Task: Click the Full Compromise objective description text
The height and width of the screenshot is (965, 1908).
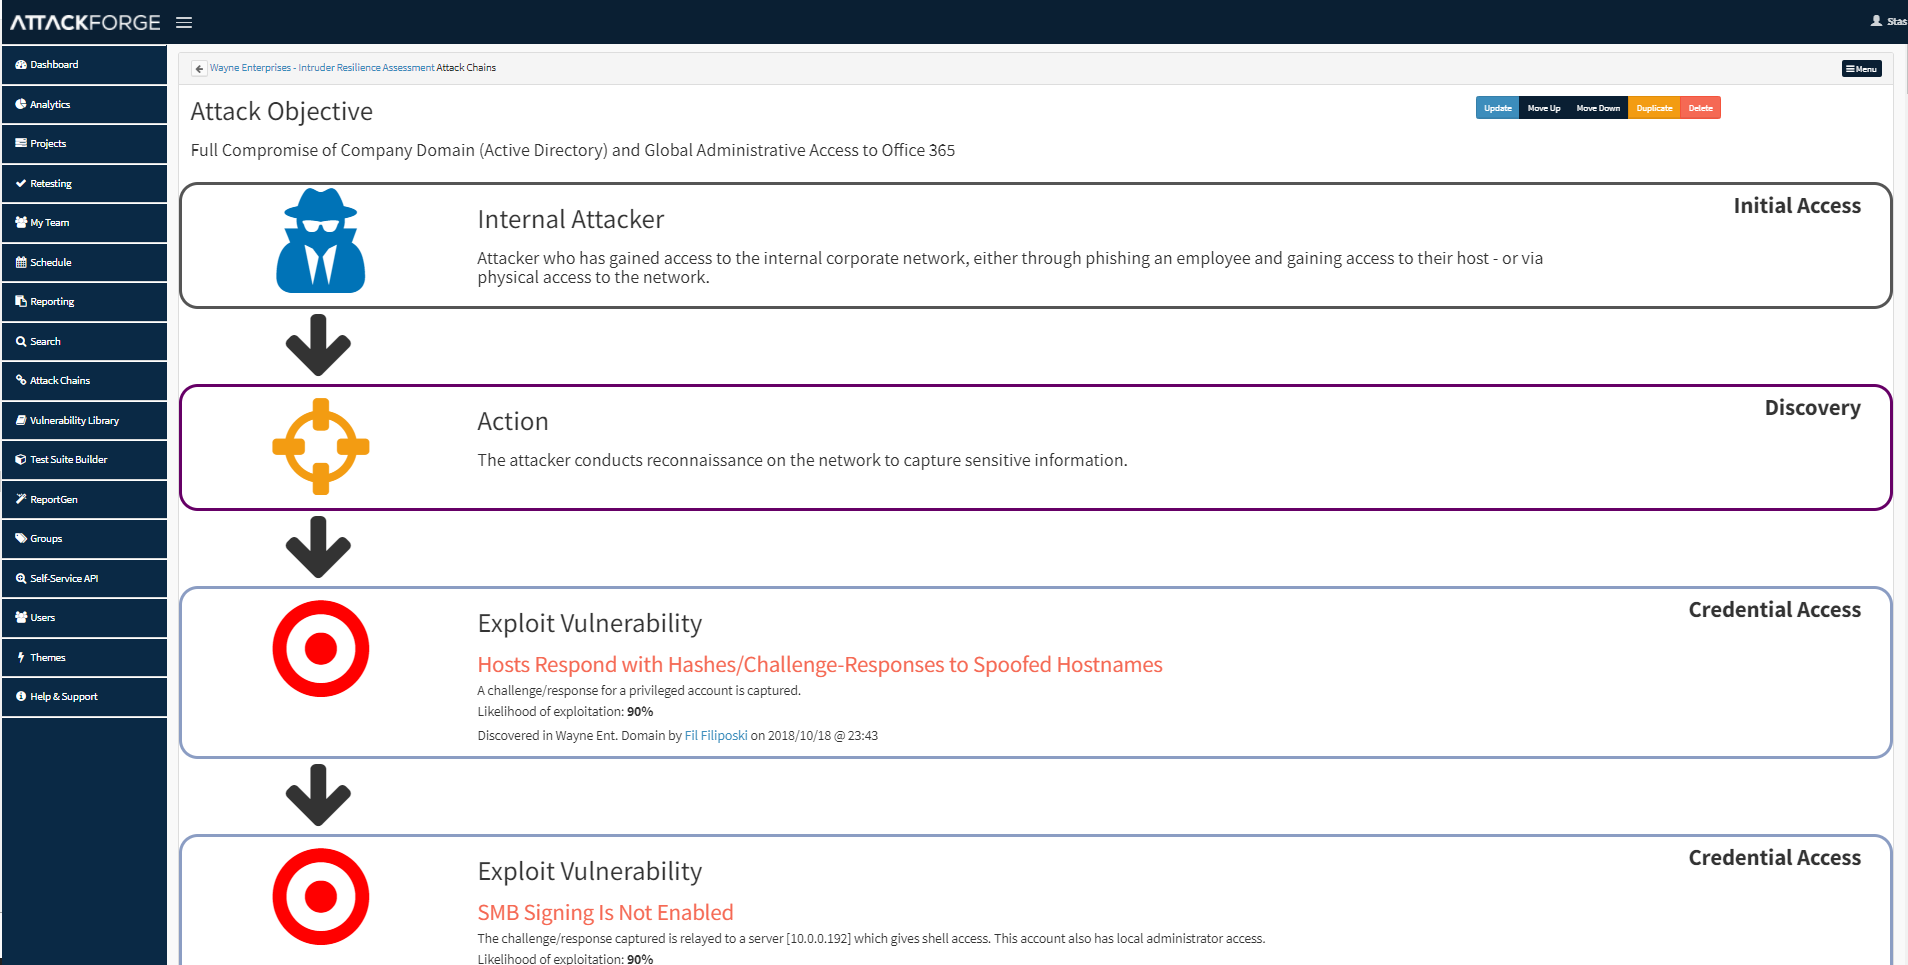Action: pyautogui.click(x=572, y=150)
